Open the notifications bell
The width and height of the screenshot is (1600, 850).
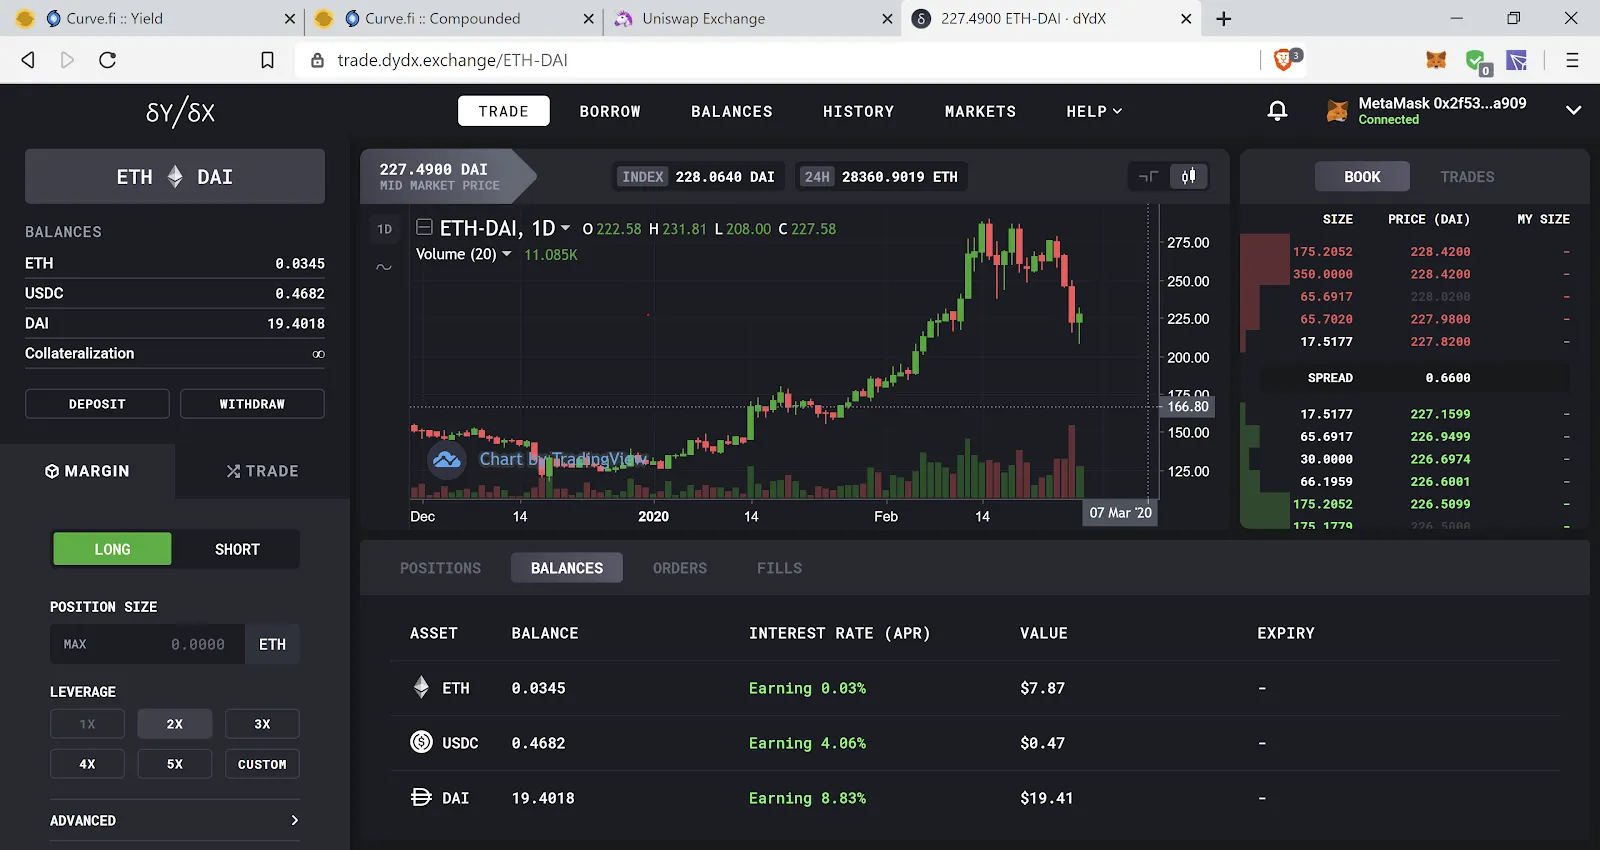click(x=1277, y=111)
